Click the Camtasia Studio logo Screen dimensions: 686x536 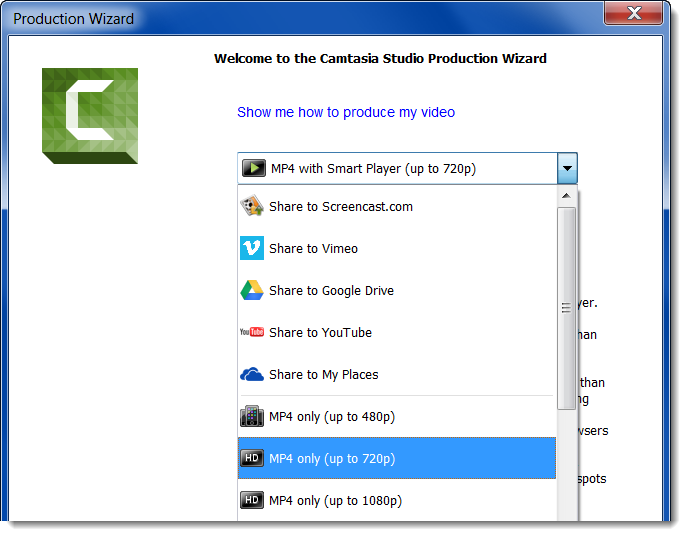coord(90,116)
